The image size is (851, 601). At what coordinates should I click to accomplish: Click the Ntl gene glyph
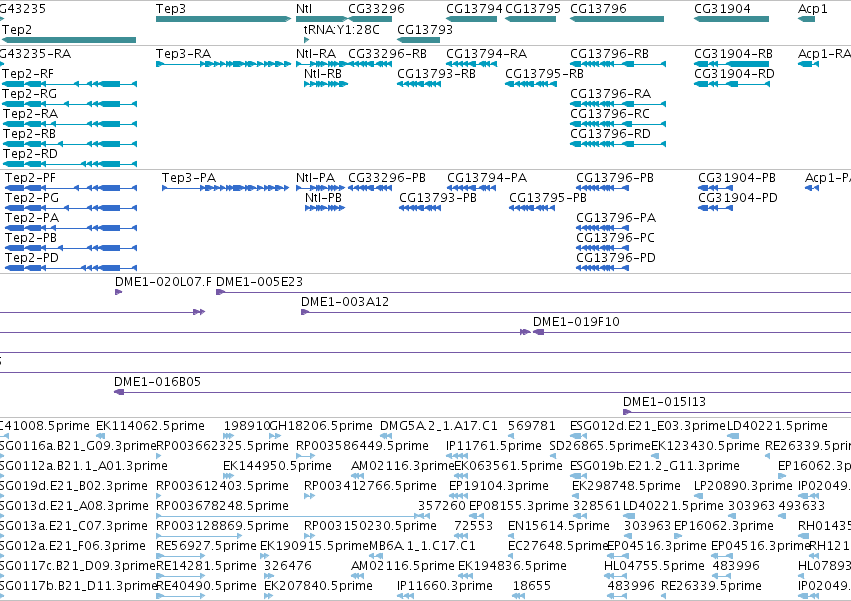click(x=321, y=19)
